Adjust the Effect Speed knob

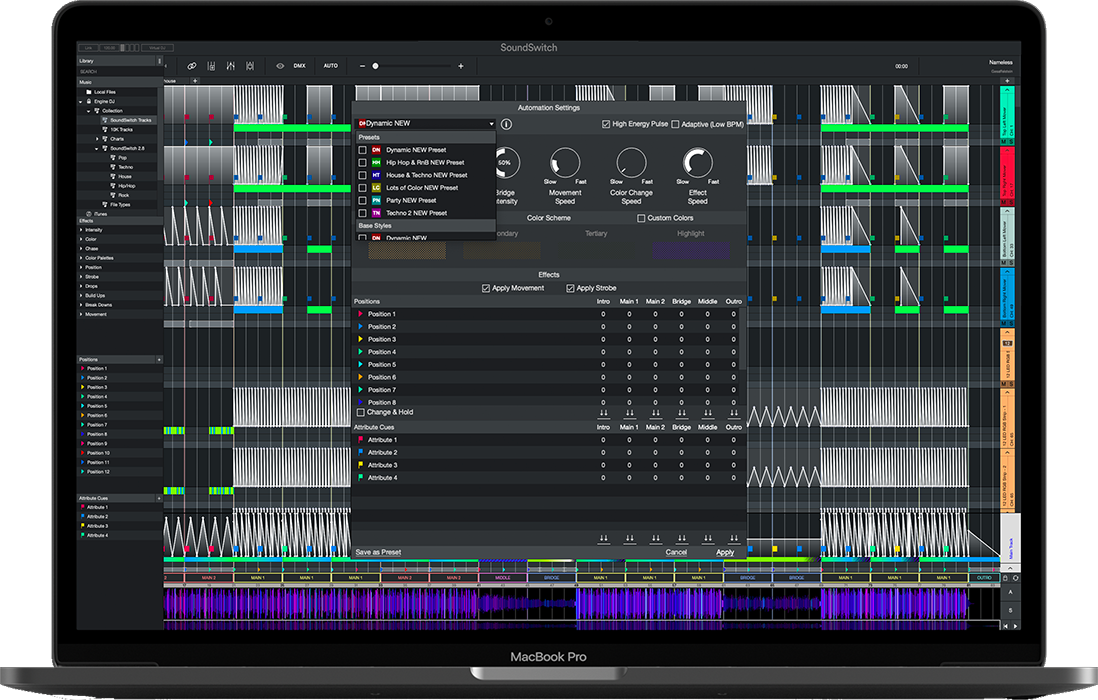coord(697,162)
